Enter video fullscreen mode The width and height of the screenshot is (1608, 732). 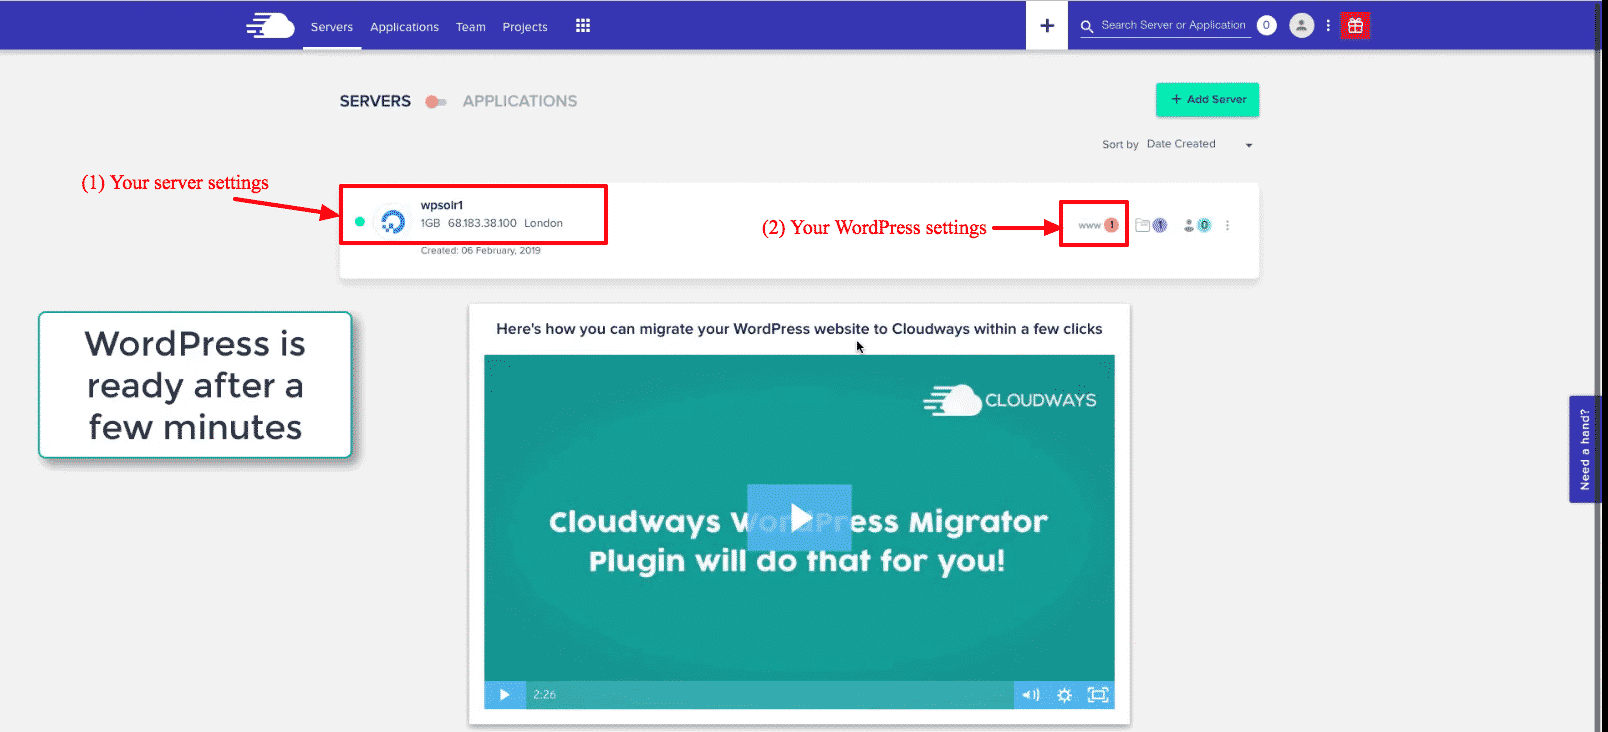[1098, 695]
